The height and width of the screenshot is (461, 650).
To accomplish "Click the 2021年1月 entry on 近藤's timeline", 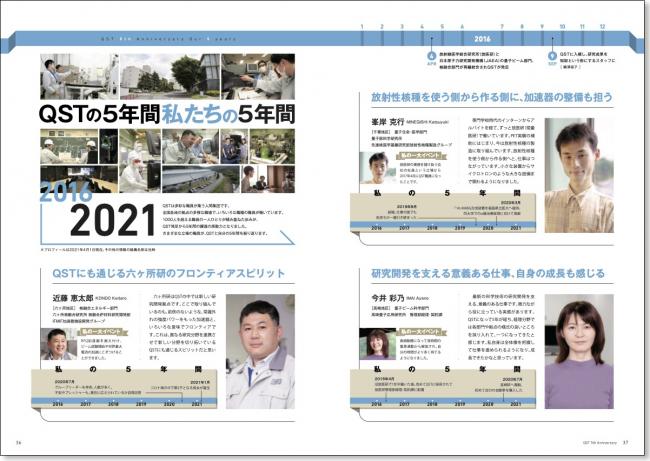I will [180, 385].
